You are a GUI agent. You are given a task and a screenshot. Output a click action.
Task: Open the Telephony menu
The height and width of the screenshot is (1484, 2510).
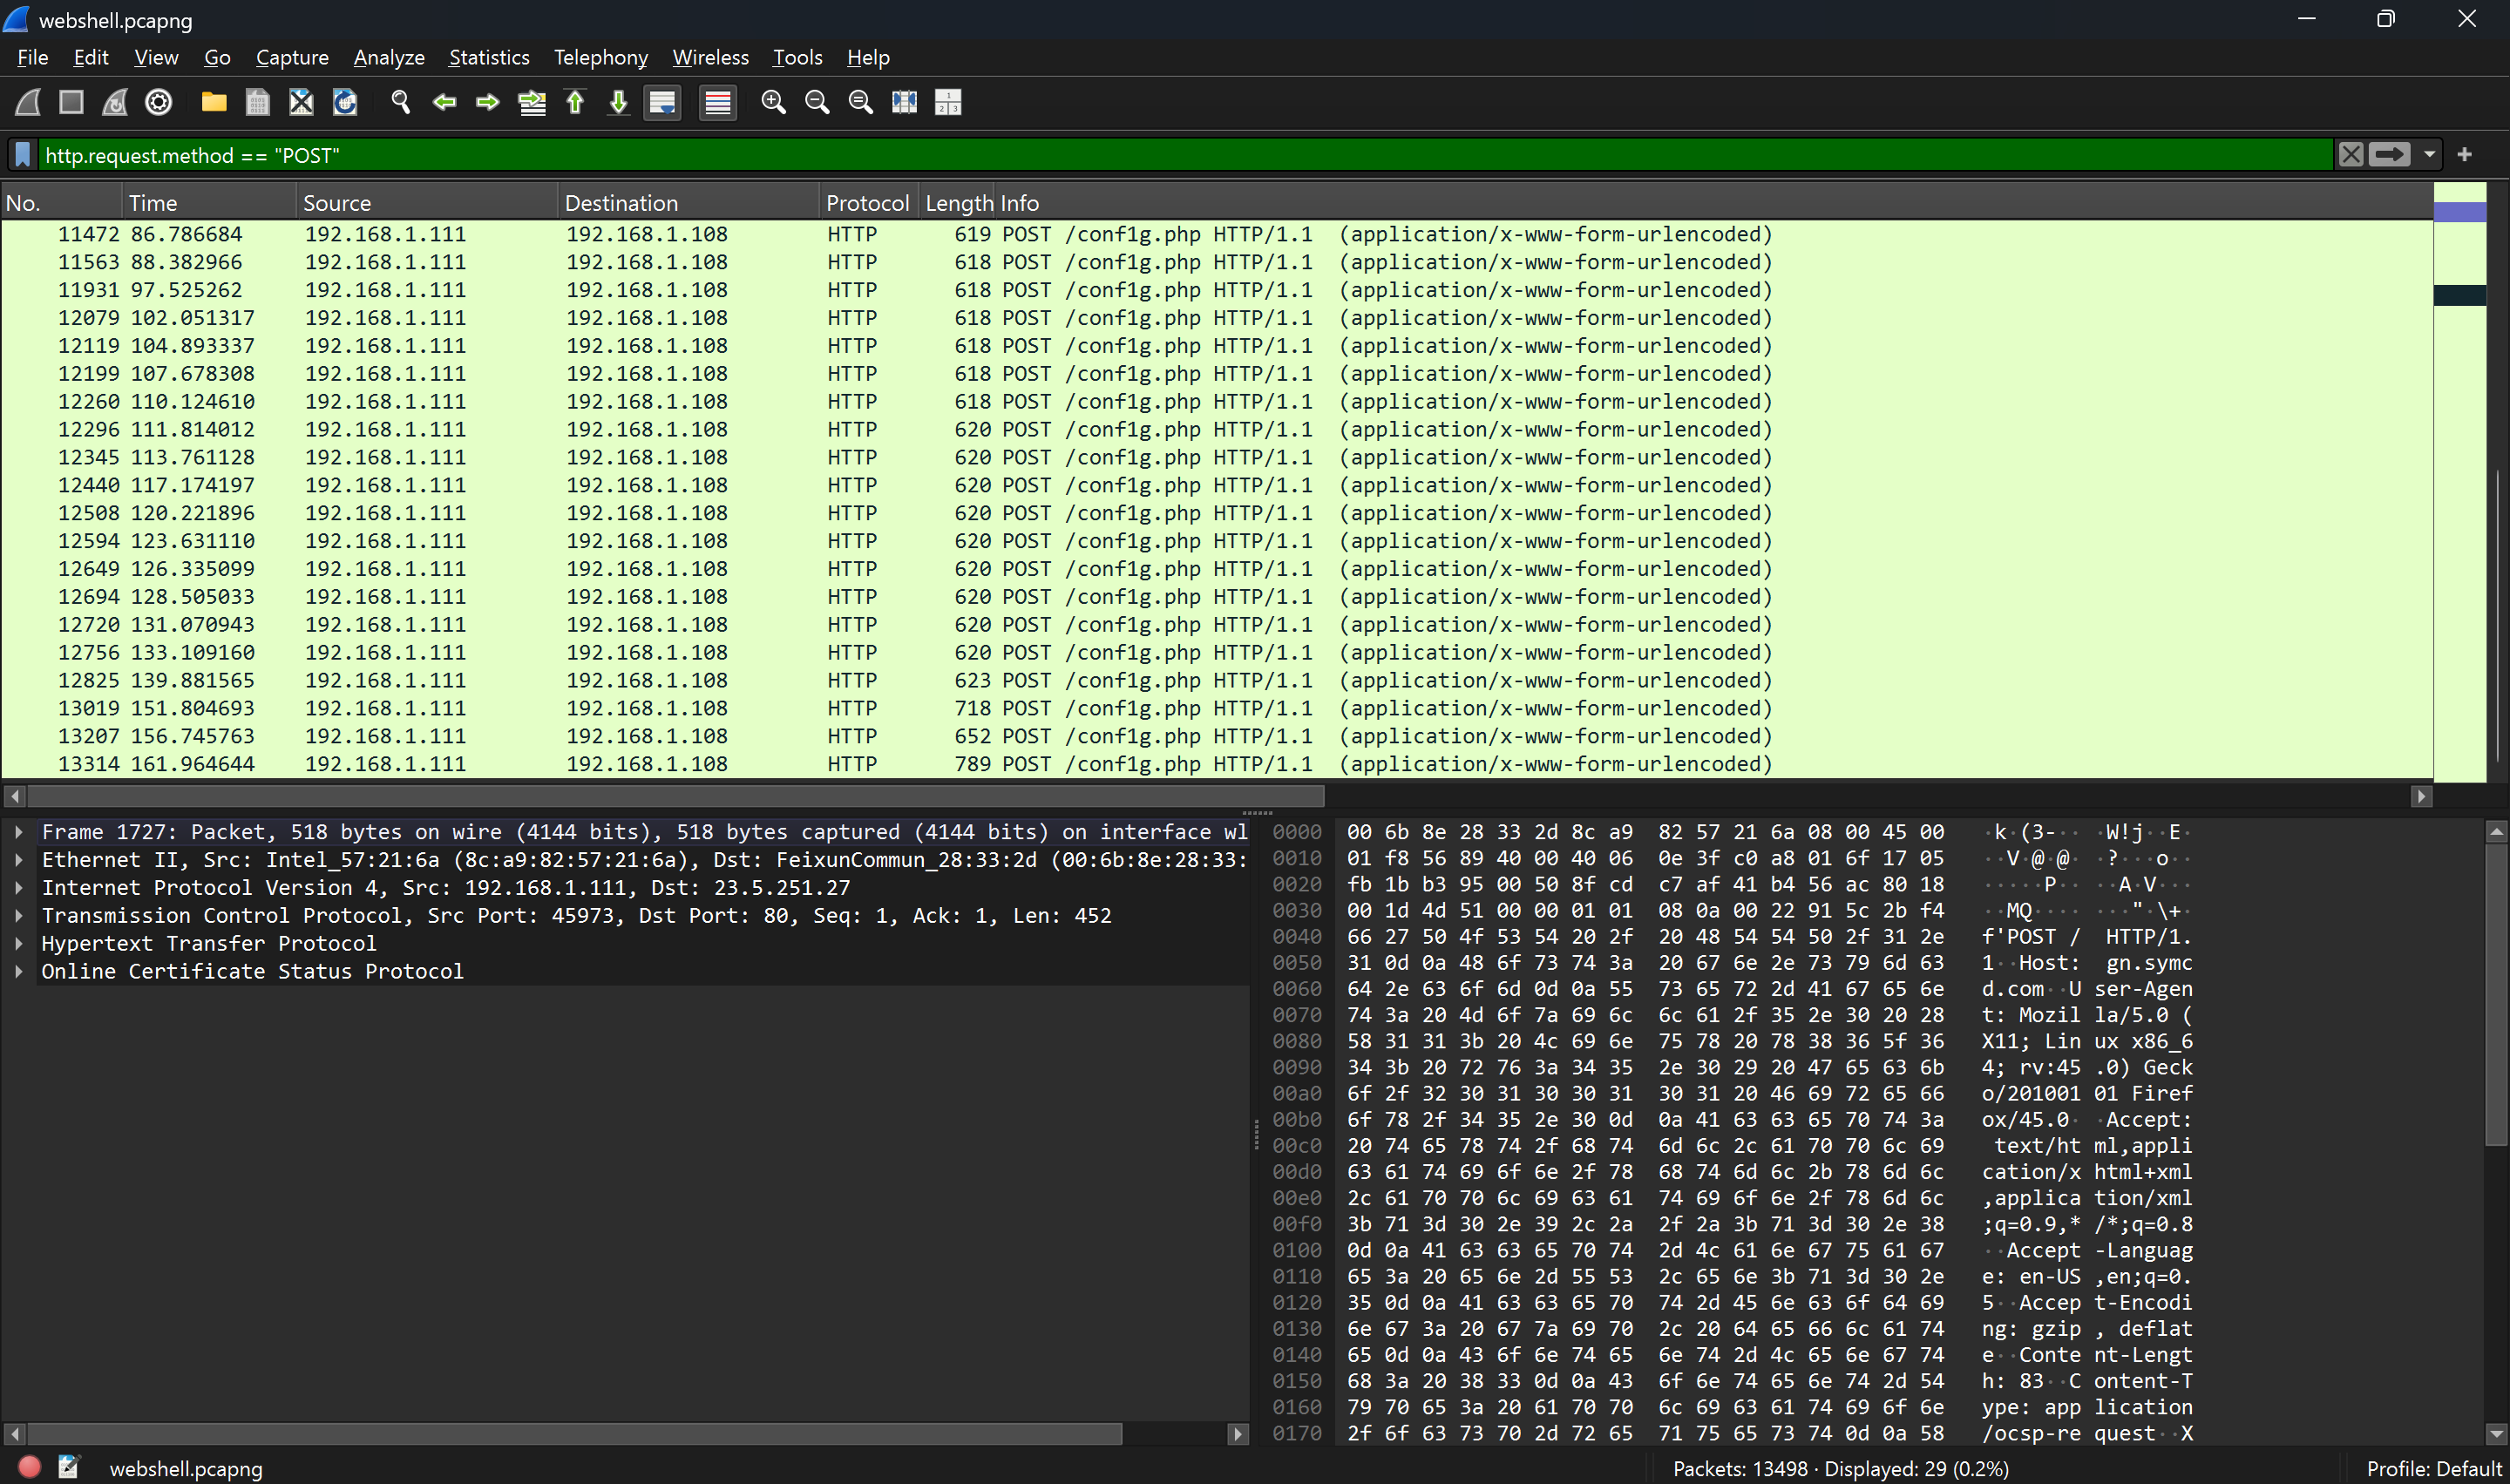point(601,57)
